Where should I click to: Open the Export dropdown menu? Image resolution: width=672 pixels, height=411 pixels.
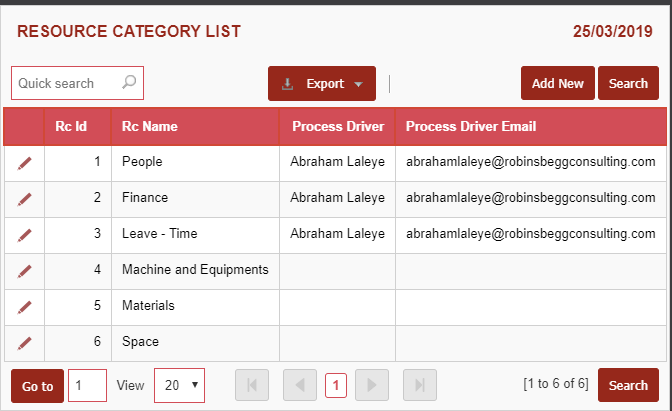tap(322, 84)
